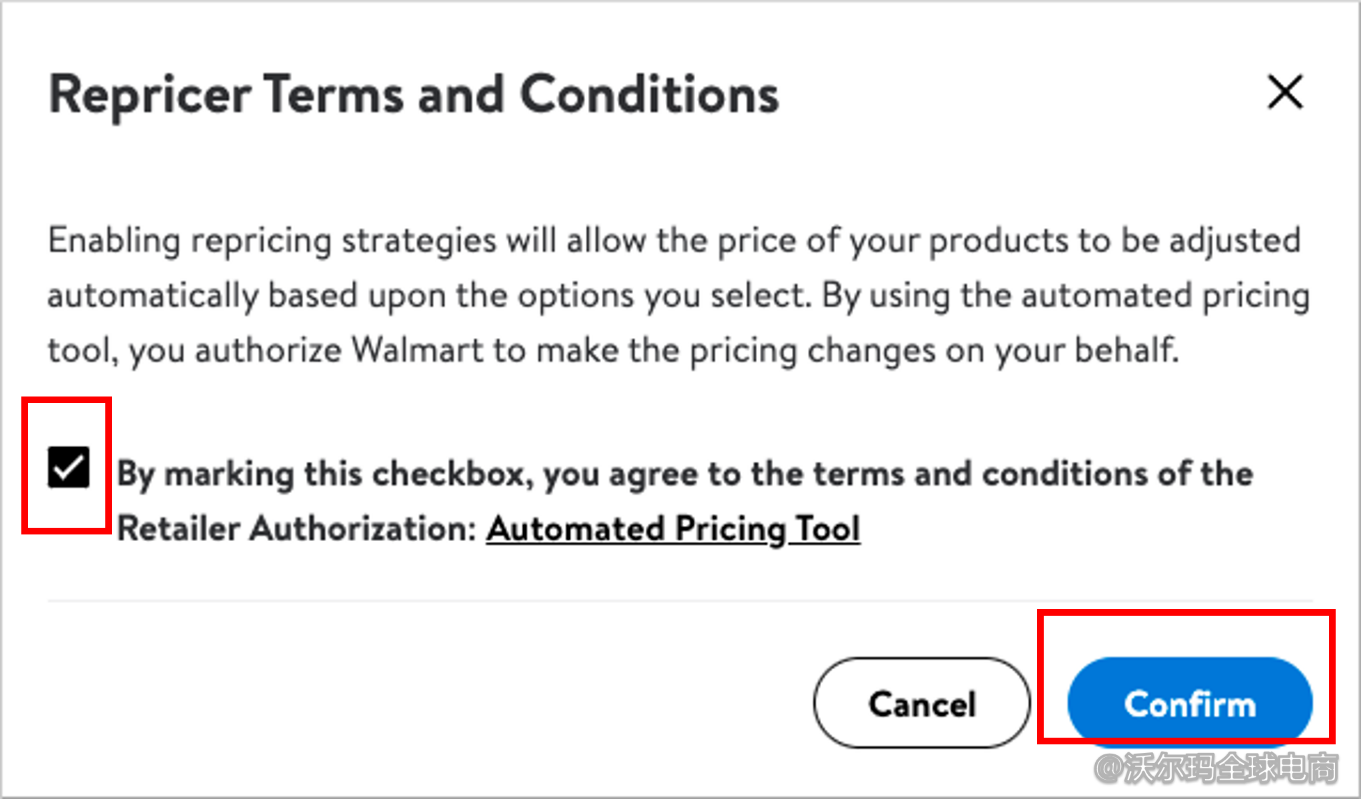Image resolution: width=1361 pixels, height=799 pixels.
Task: Click the paragraph describing repricing strategies
Action: (678, 295)
